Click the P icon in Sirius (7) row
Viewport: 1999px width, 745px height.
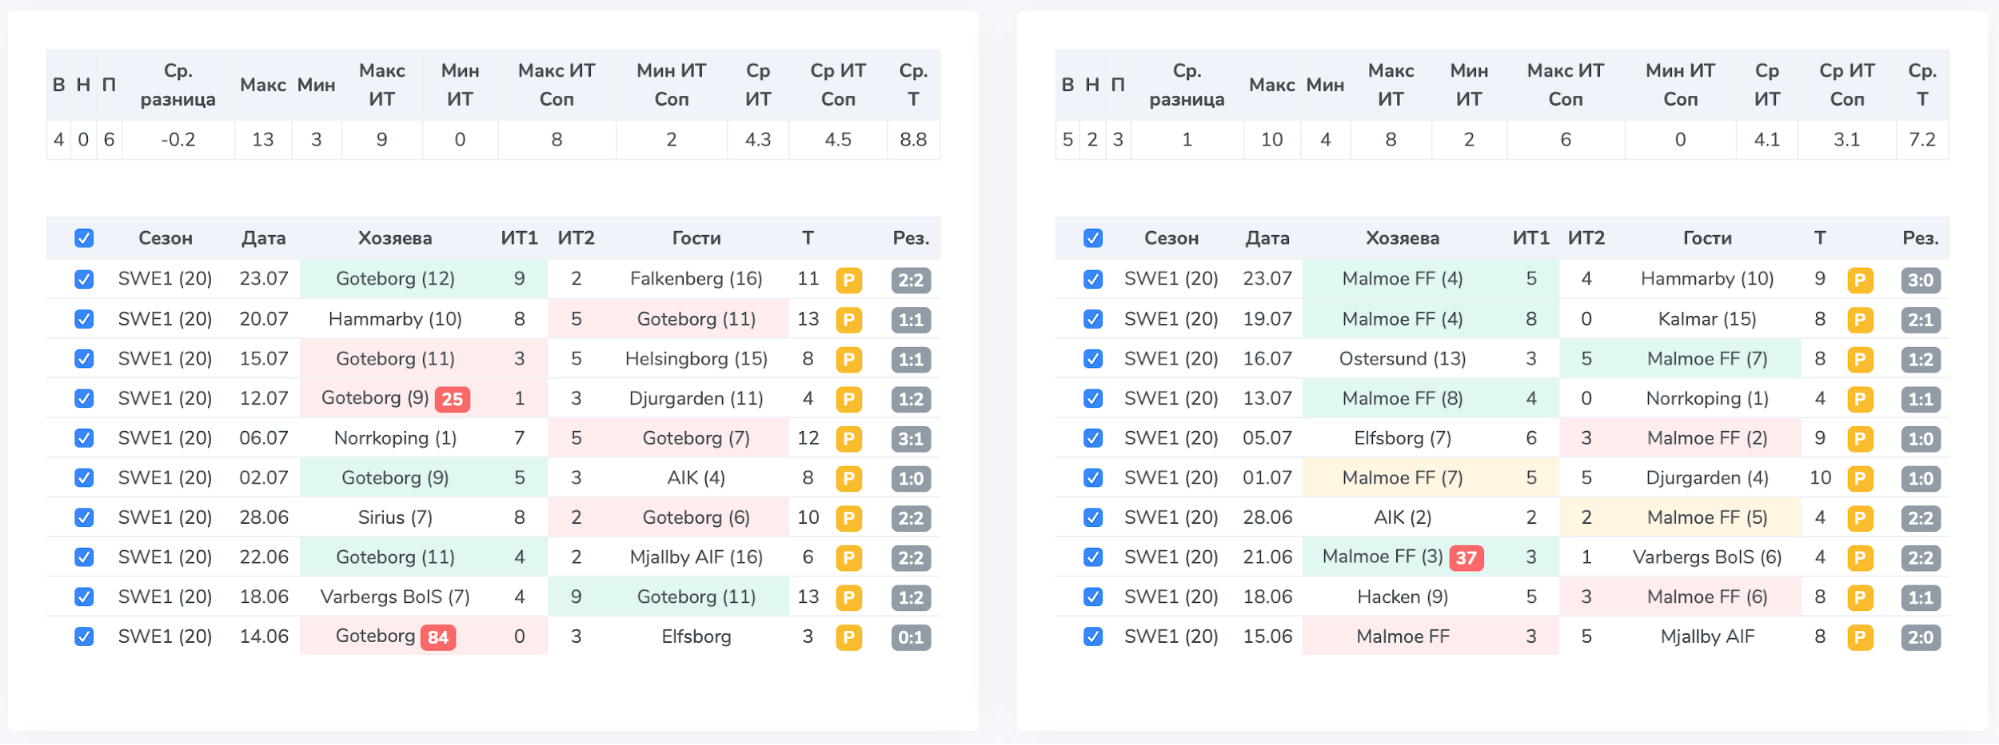(x=849, y=518)
